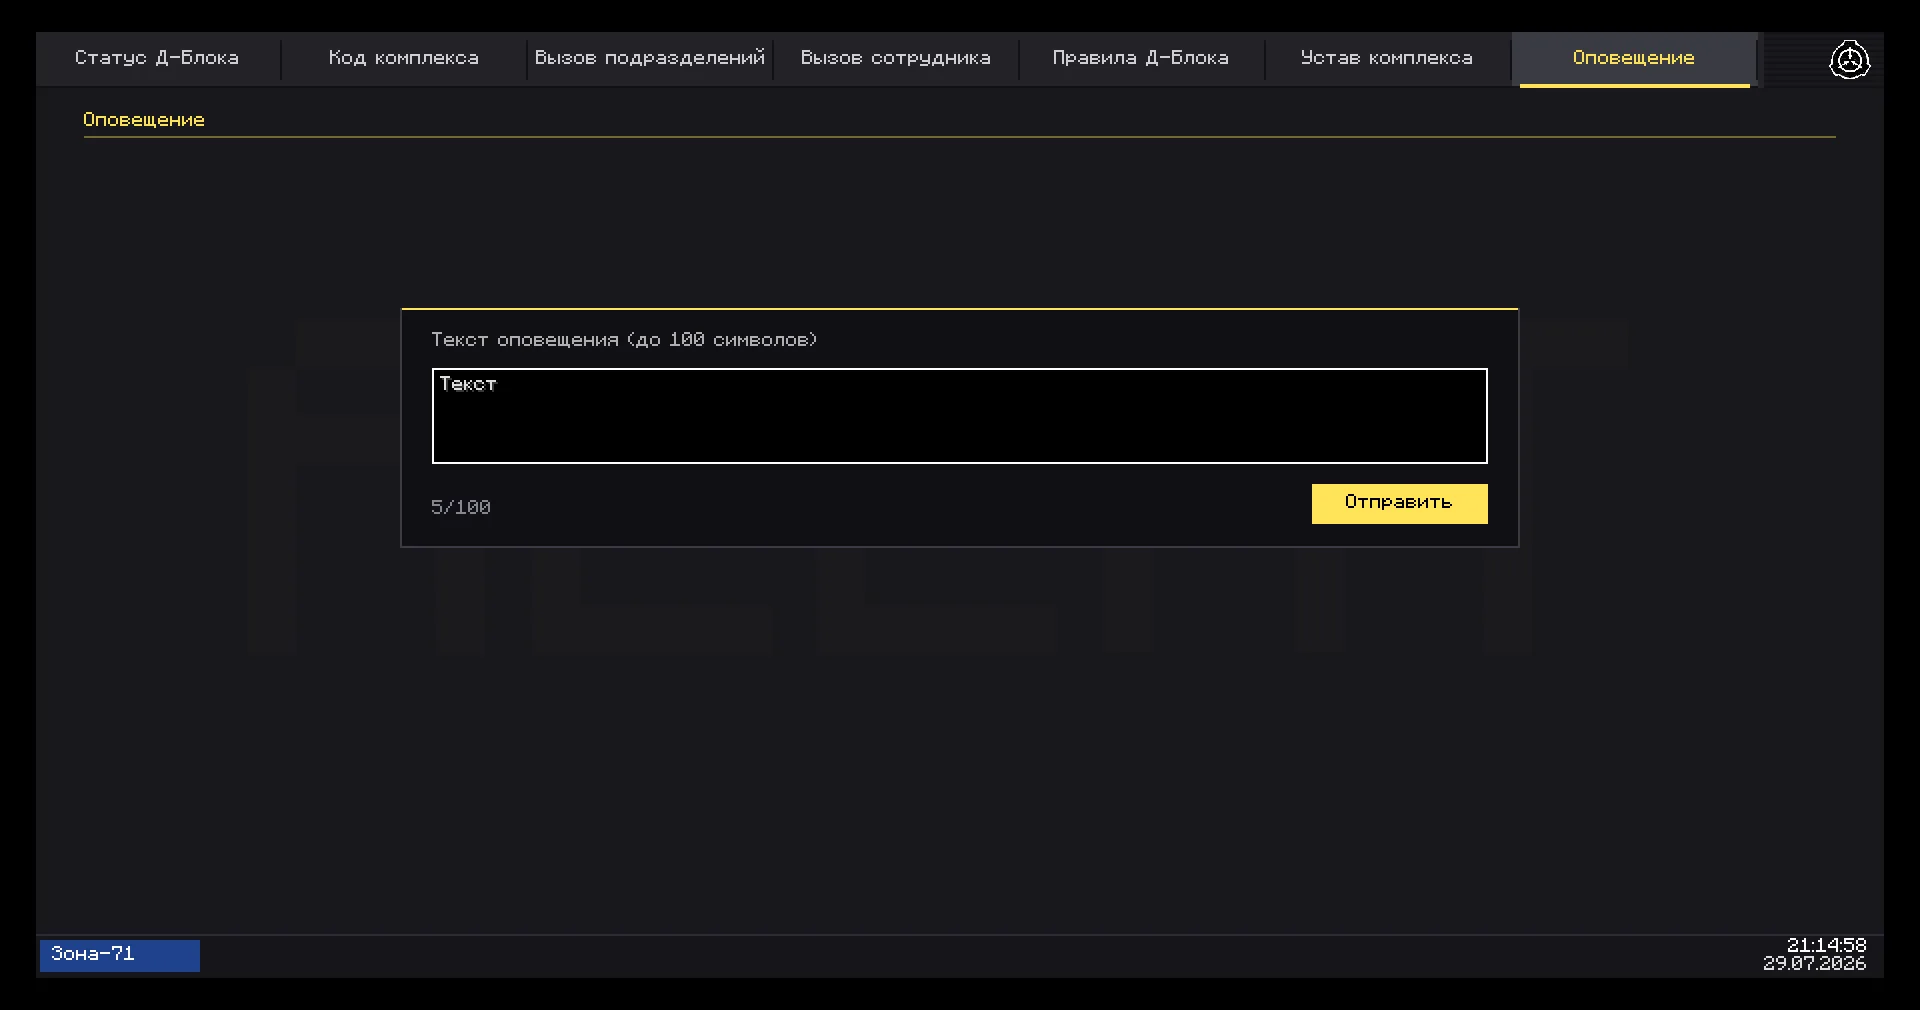Open the Статус Д-Блока tab

point(157,58)
